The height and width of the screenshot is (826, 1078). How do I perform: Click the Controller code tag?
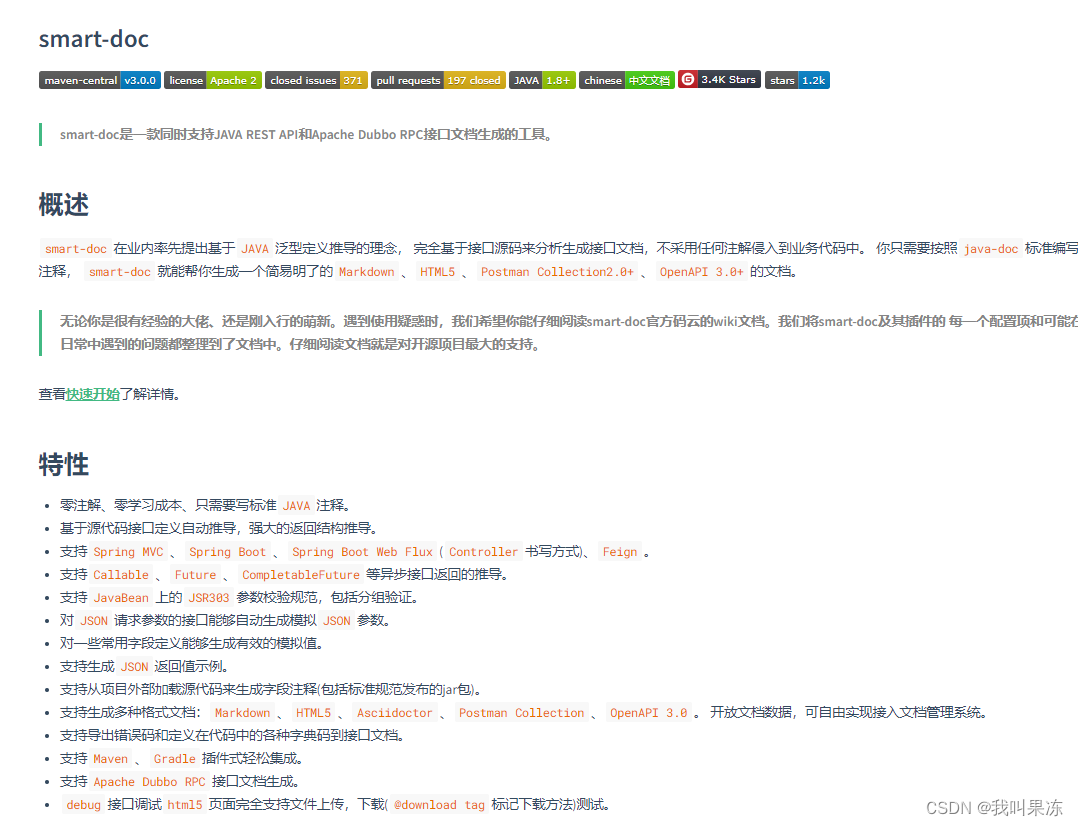pos(483,552)
